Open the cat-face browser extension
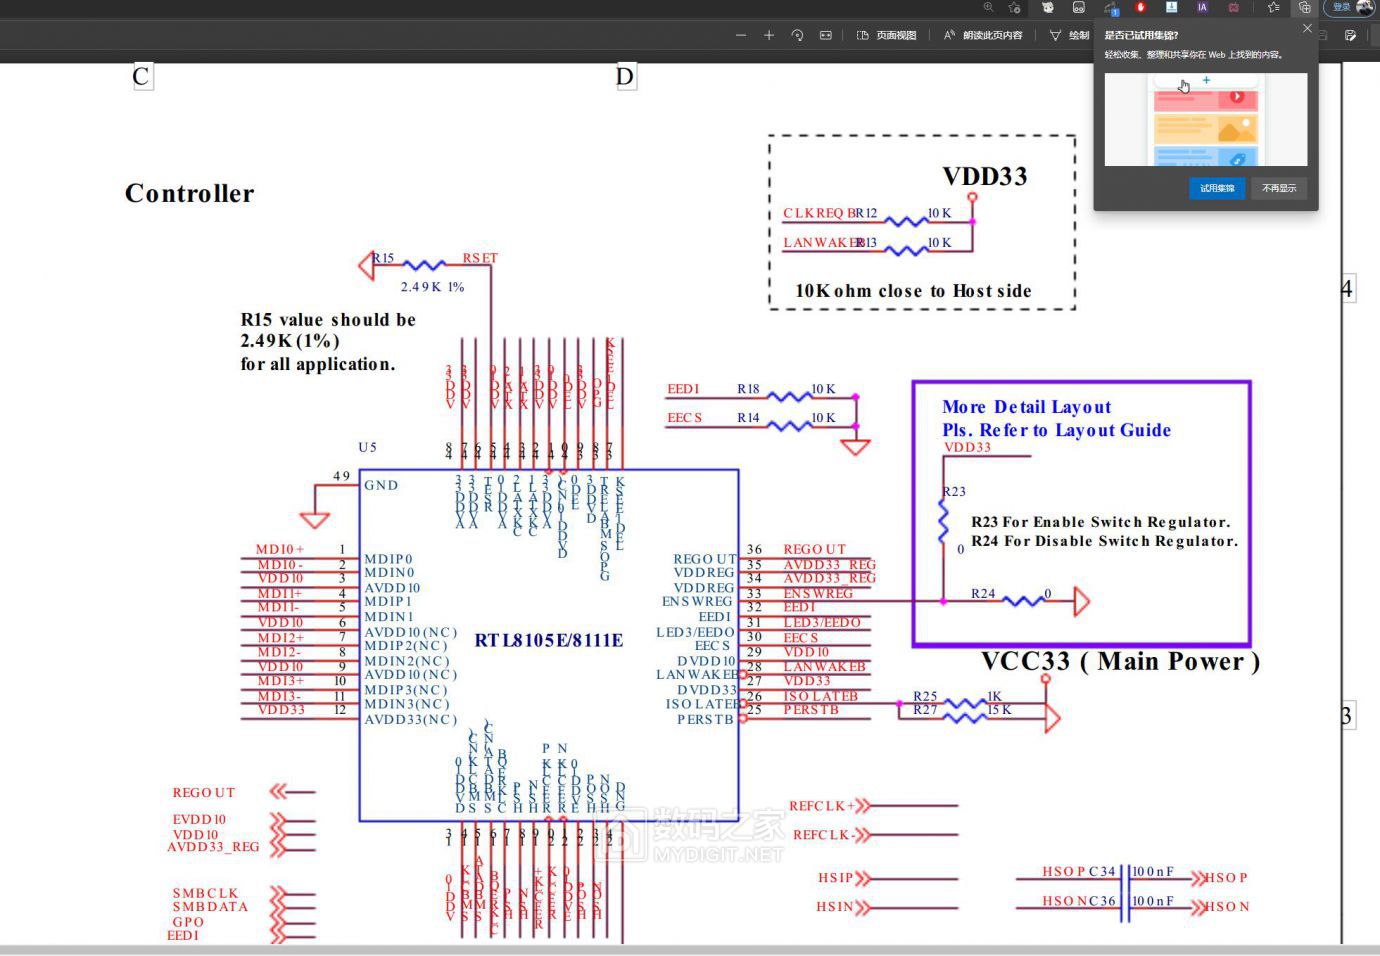The height and width of the screenshot is (956, 1380). pyautogui.click(x=1048, y=7)
